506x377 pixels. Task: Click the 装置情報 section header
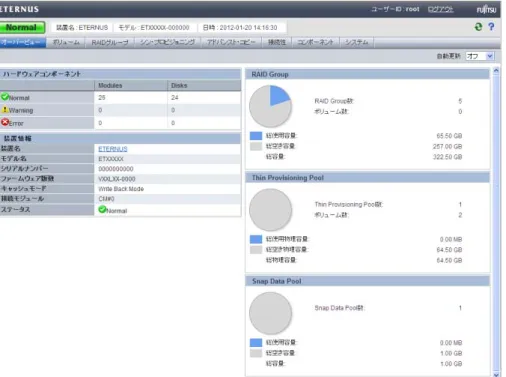click(120, 138)
